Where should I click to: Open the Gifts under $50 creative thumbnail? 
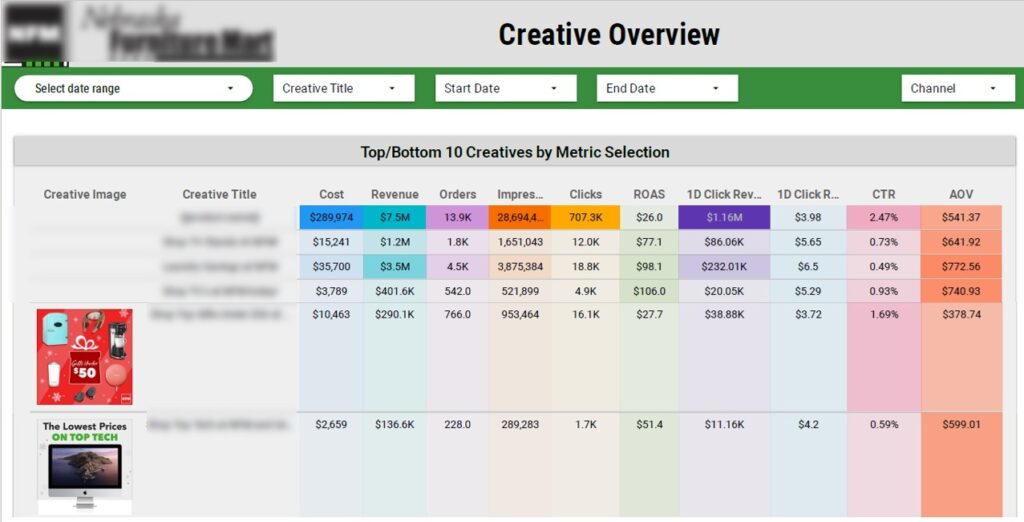(x=84, y=357)
